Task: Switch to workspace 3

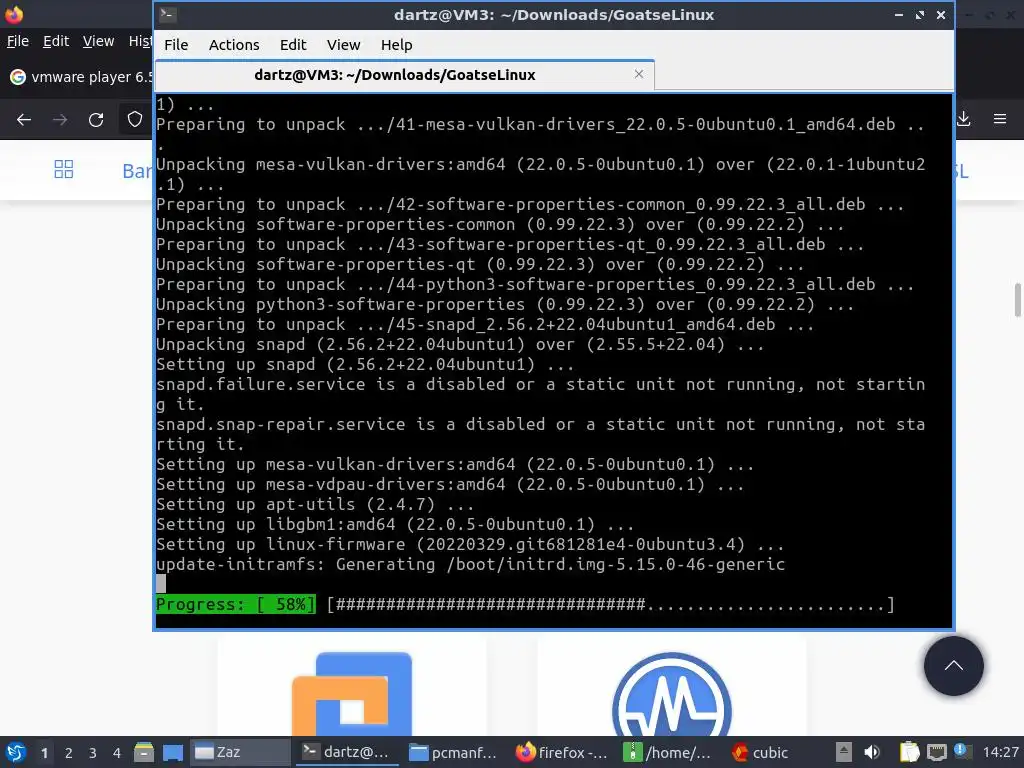Action: point(93,753)
